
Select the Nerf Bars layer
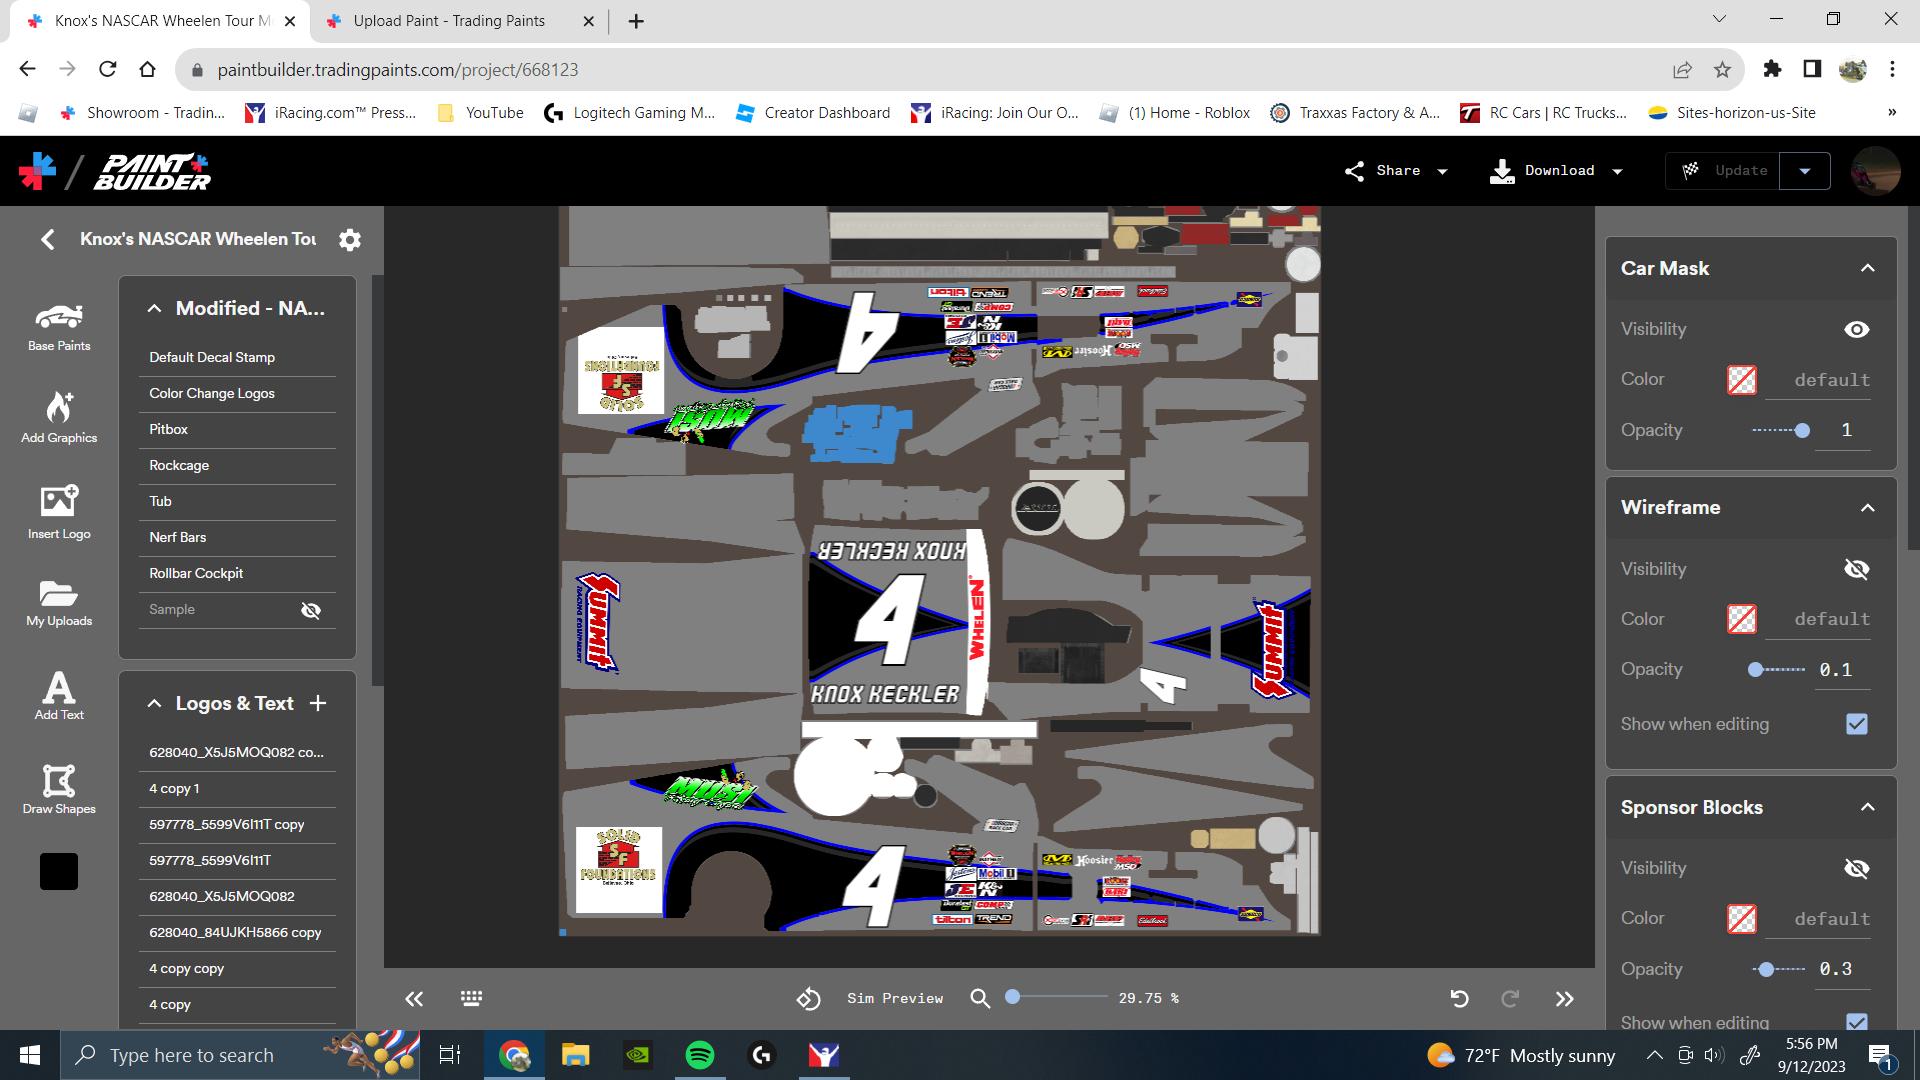(178, 537)
